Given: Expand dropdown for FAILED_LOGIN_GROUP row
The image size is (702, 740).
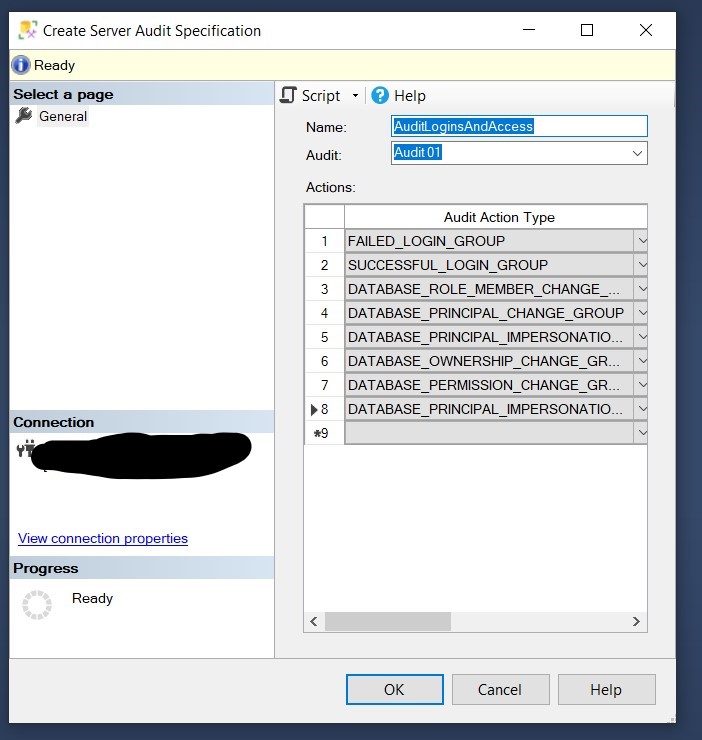Looking at the screenshot, I should click(x=641, y=241).
